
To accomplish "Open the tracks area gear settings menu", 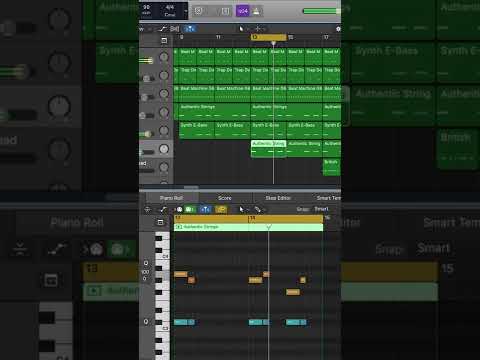I will coord(338,29).
